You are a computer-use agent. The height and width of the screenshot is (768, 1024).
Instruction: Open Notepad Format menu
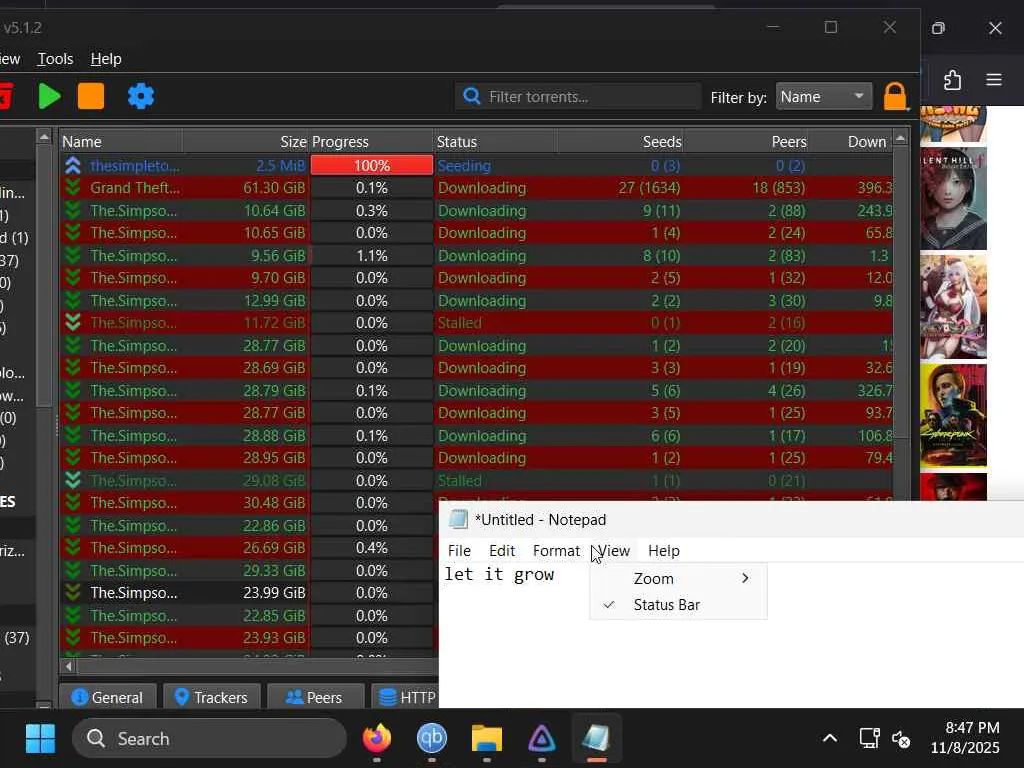[x=556, y=551]
